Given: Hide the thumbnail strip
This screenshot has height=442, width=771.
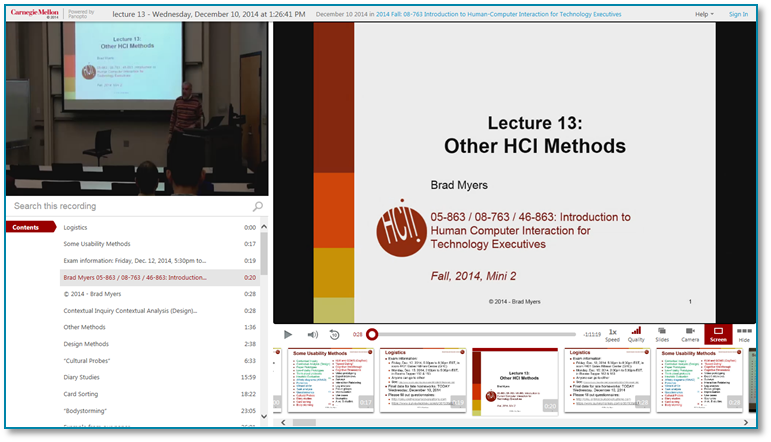Looking at the screenshot, I should click(x=744, y=334).
